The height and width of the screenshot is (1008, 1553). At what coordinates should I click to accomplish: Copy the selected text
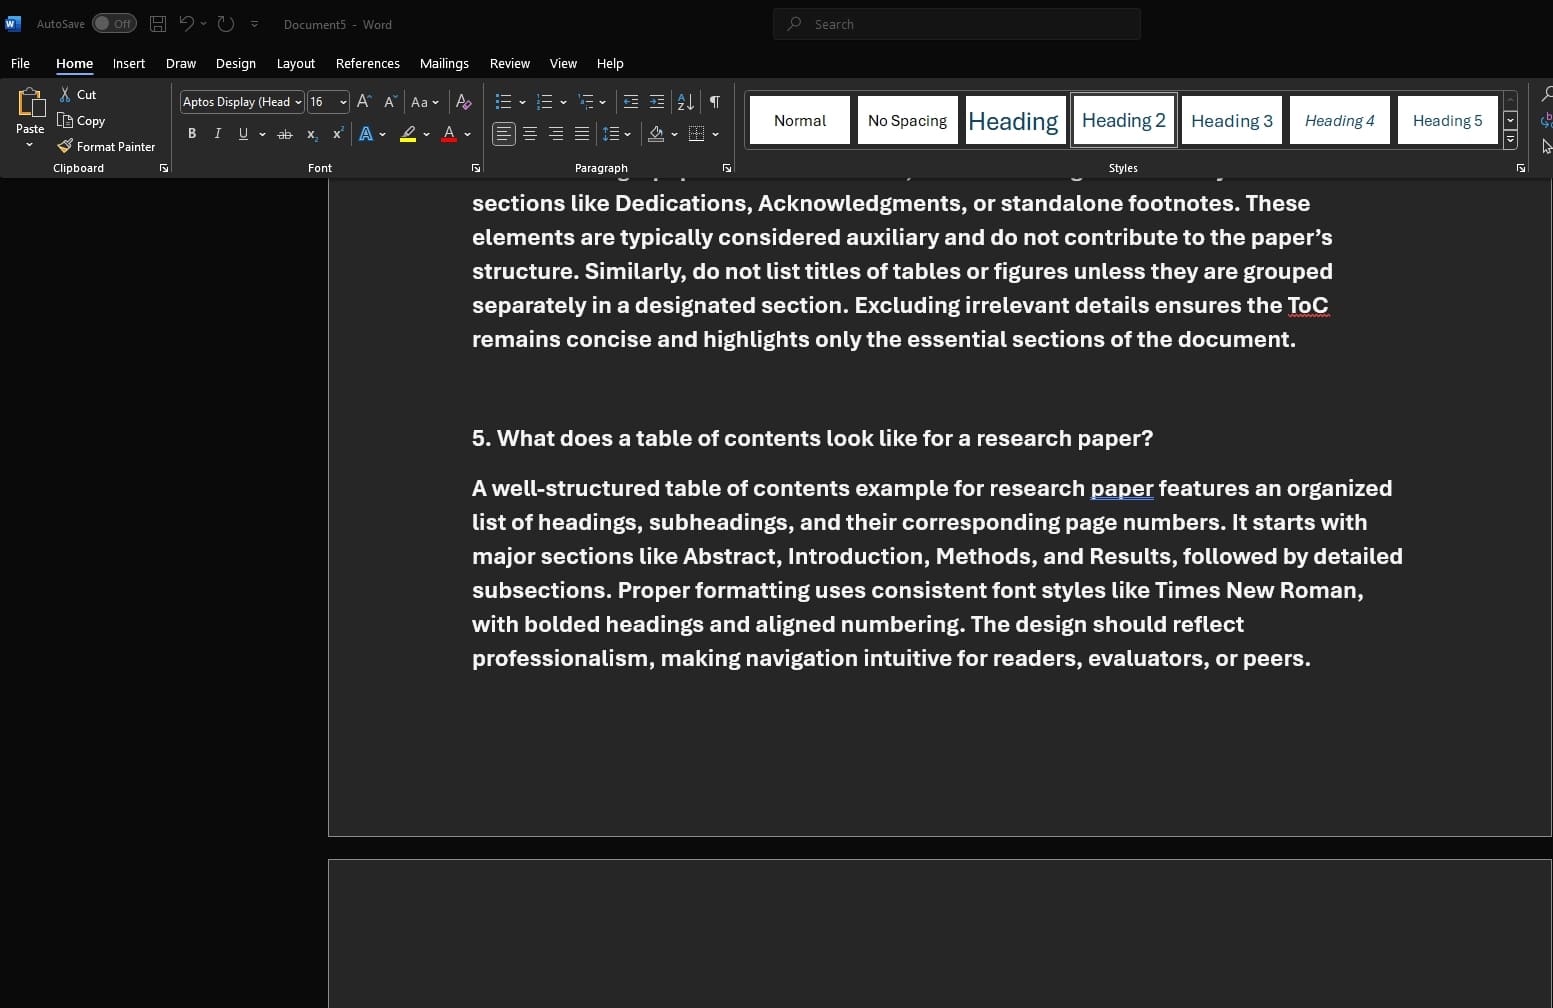click(x=81, y=120)
